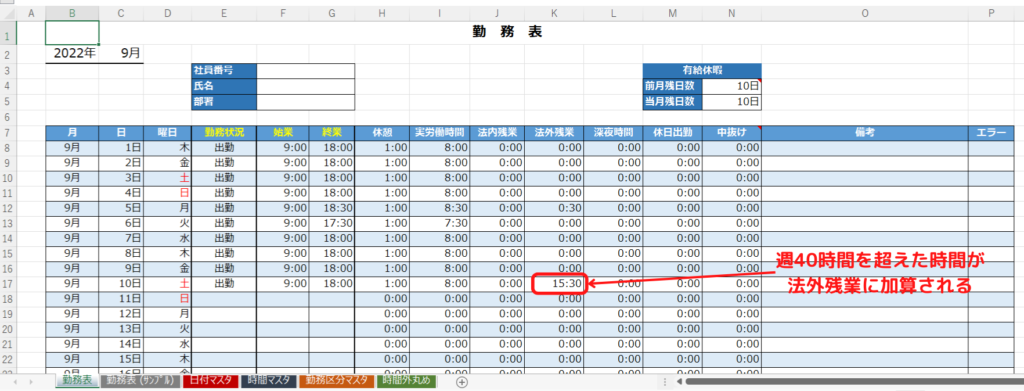Click the previous sheet navigation arrow

tap(14, 381)
